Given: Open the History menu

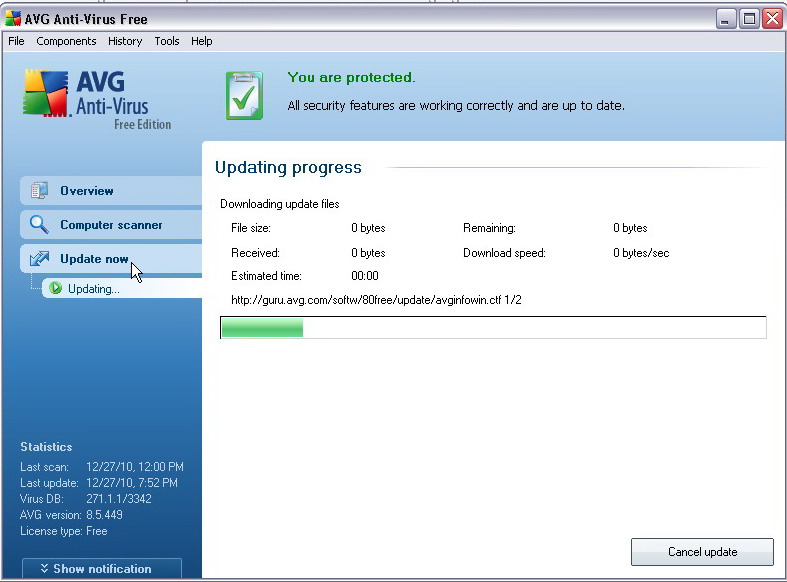Looking at the screenshot, I should click(x=125, y=41).
